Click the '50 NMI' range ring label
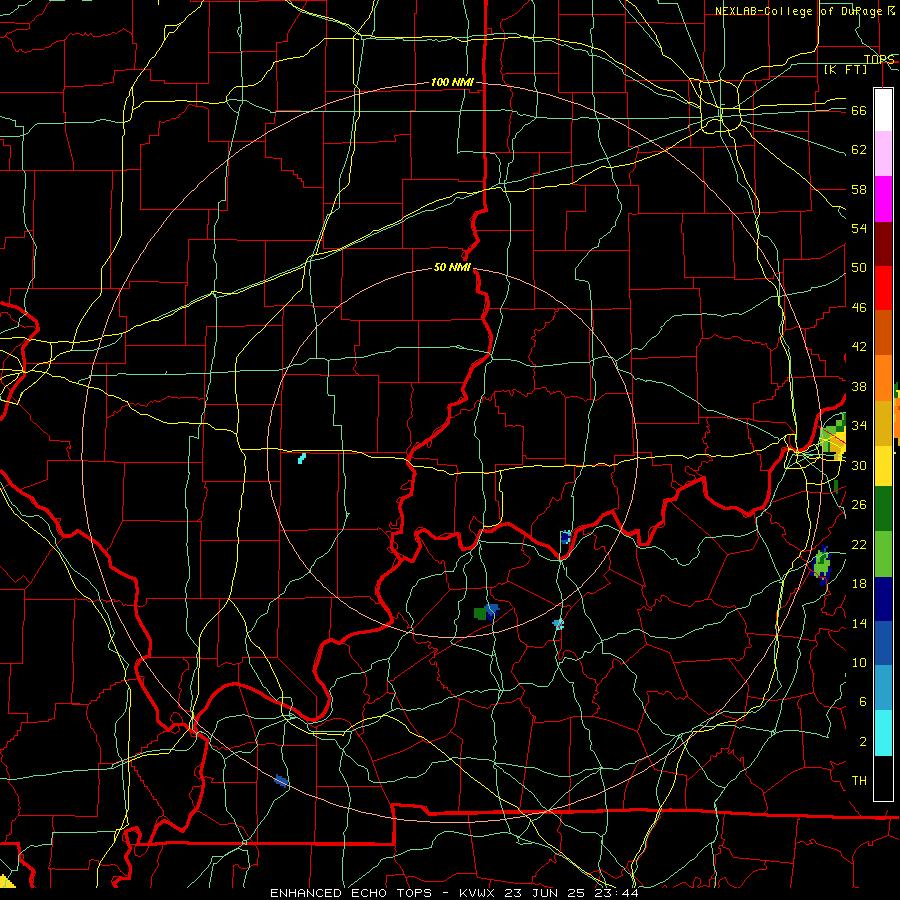 [452, 267]
